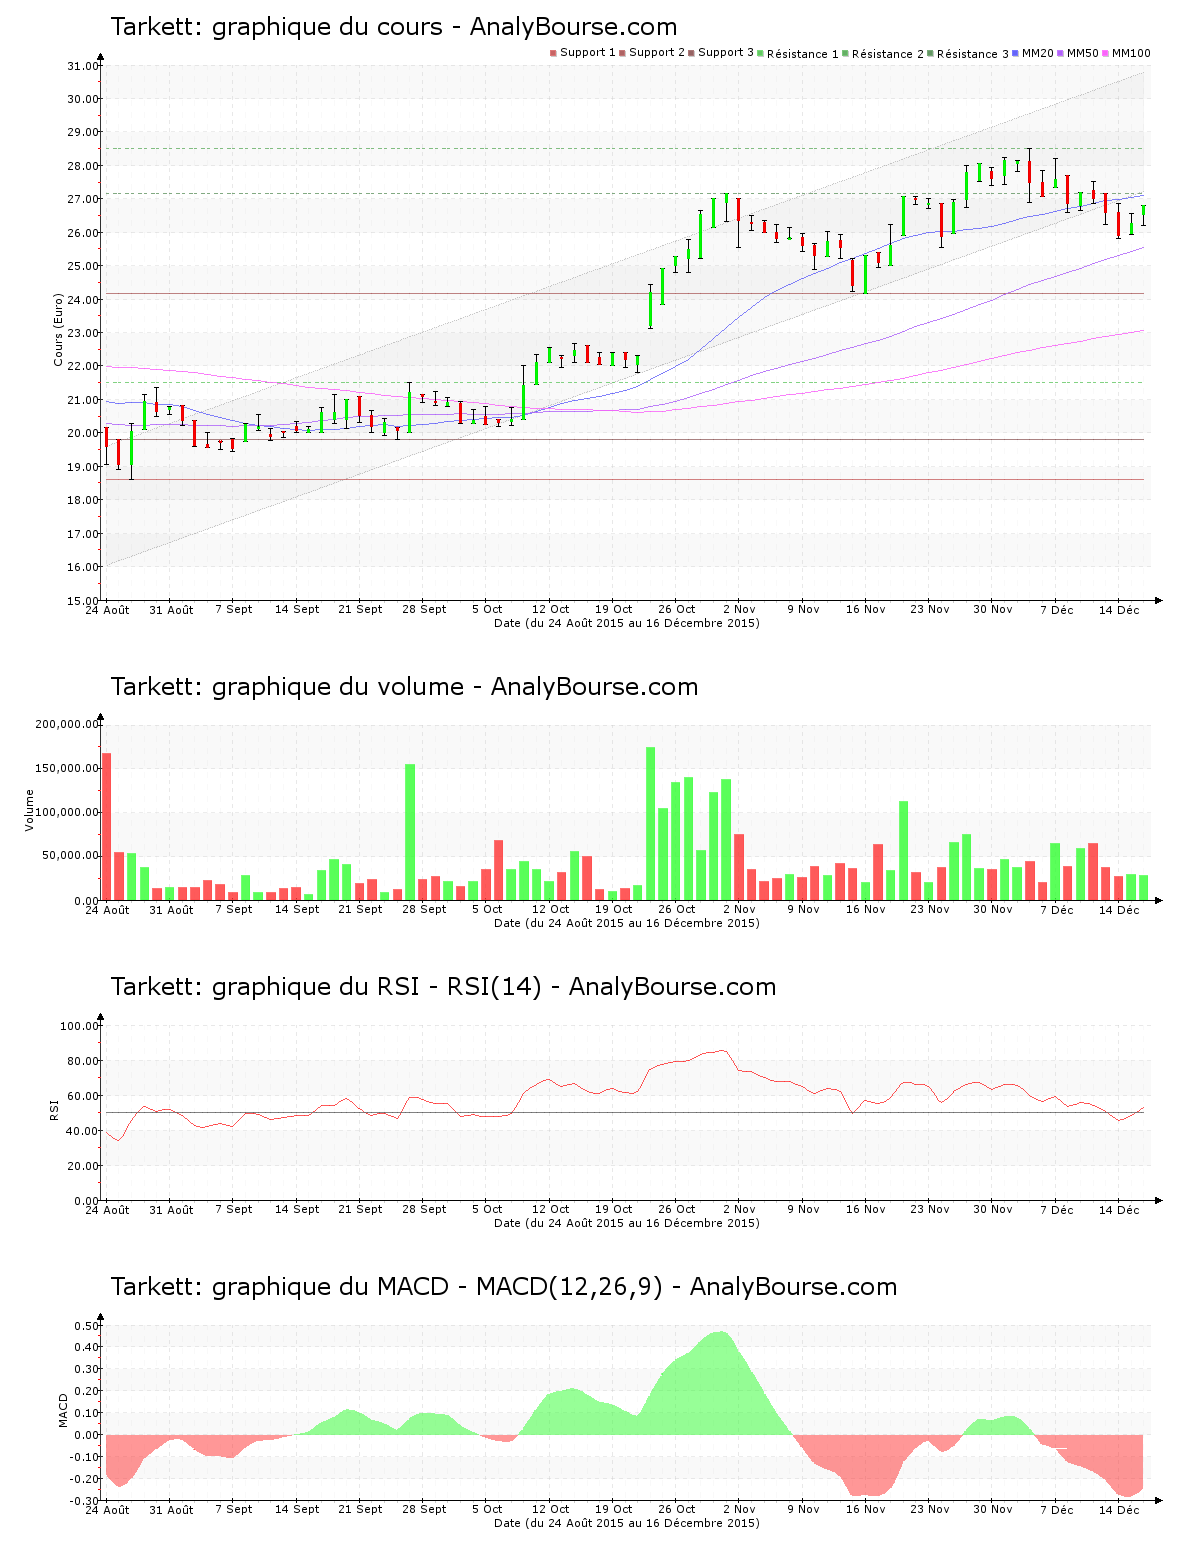Image resolution: width=1200 pixels, height=1550 pixels.
Task: Click the date range caption under the volume chart
Action: pyautogui.click(x=627, y=923)
